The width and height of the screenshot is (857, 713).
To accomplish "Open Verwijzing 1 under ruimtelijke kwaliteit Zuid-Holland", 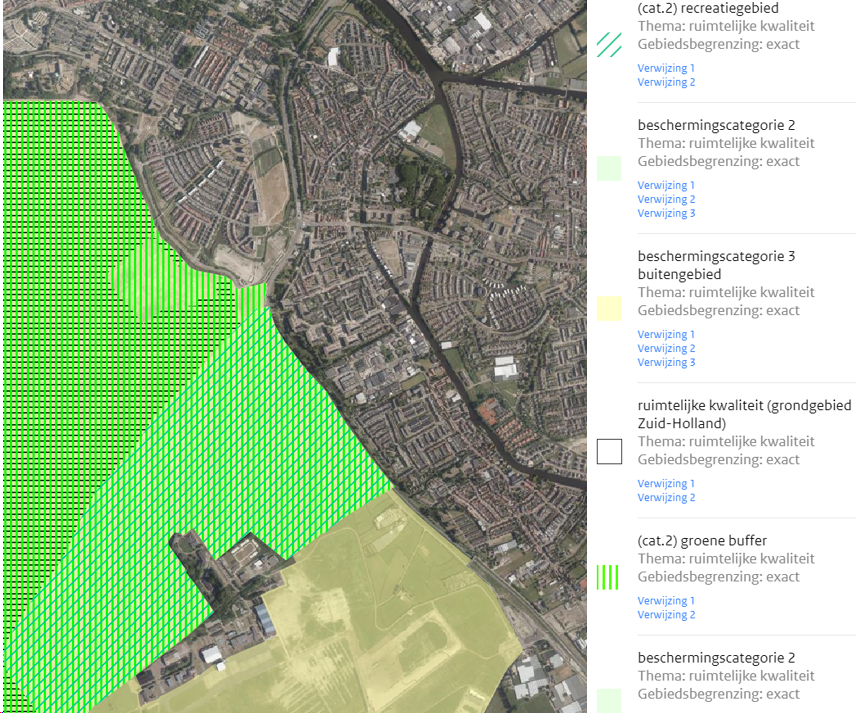I will pyautogui.click(x=666, y=483).
